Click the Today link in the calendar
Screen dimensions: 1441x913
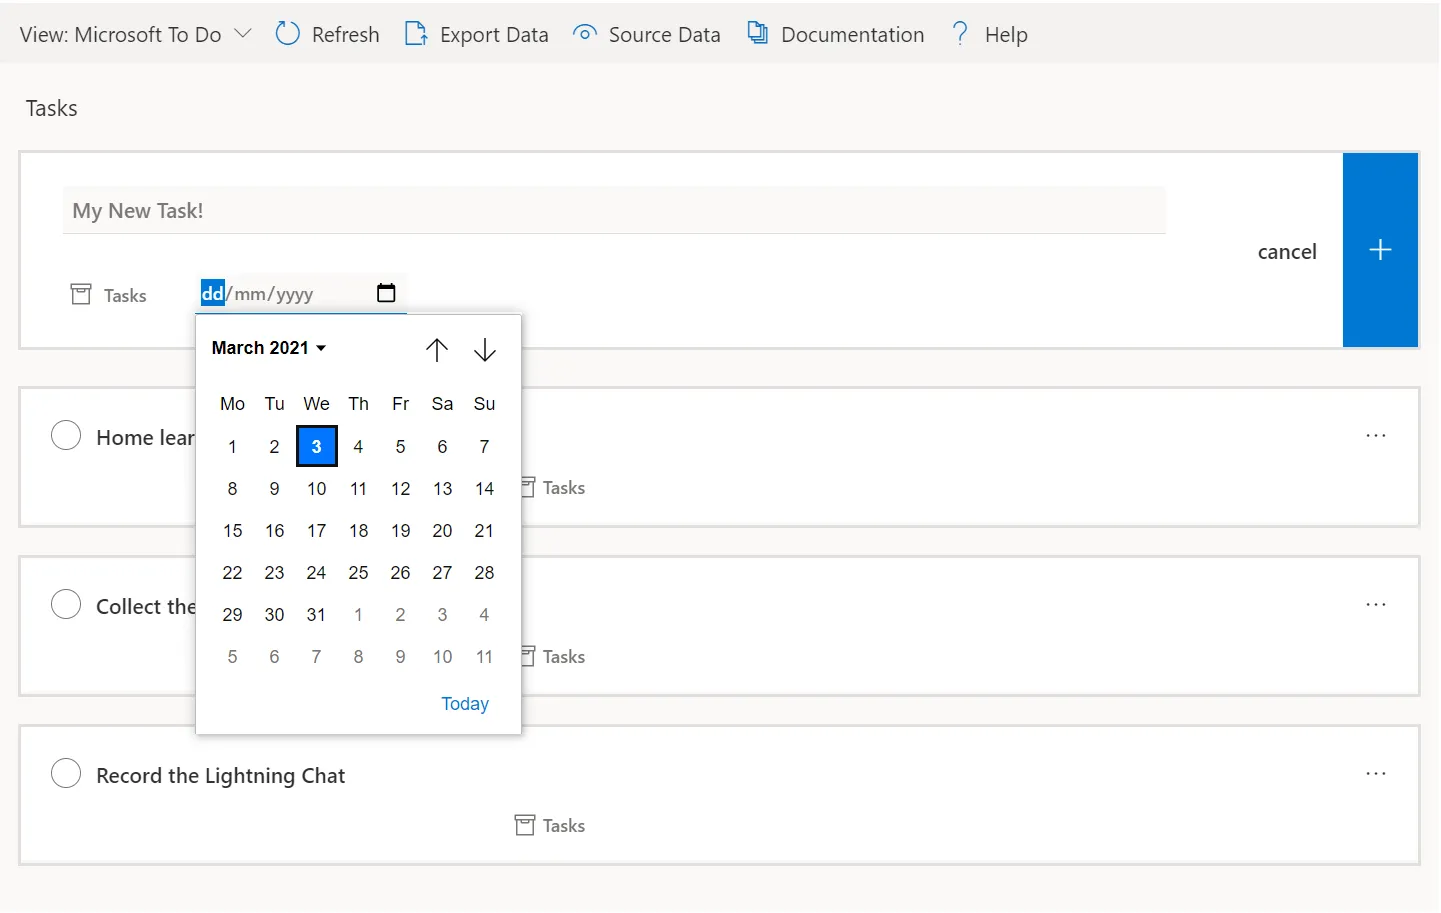pyautogui.click(x=464, y=703)
